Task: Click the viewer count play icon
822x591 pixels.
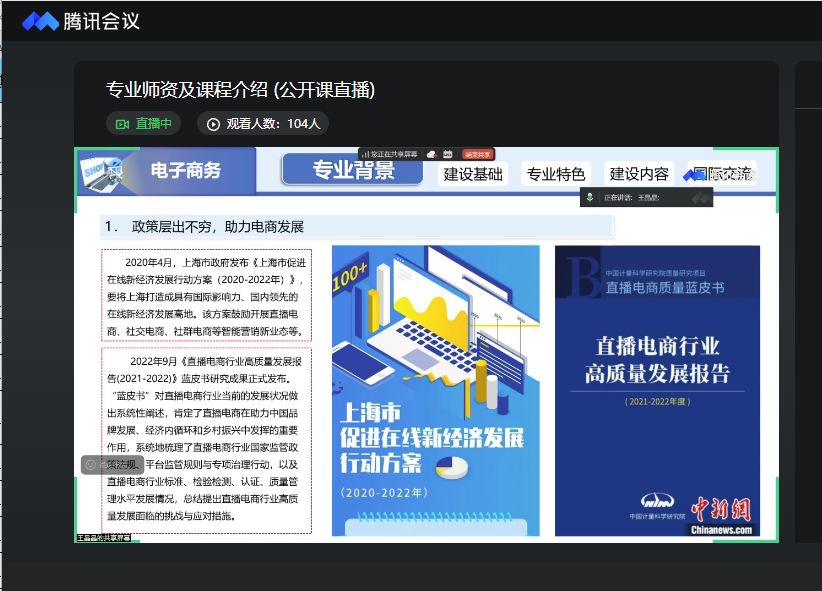Action: [x=213, y=124]
